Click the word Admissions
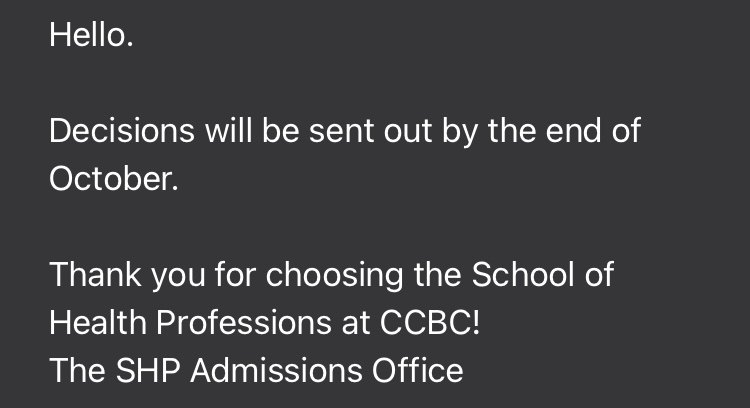This screenshot has width=750, height=408. [x=276, y=370]
